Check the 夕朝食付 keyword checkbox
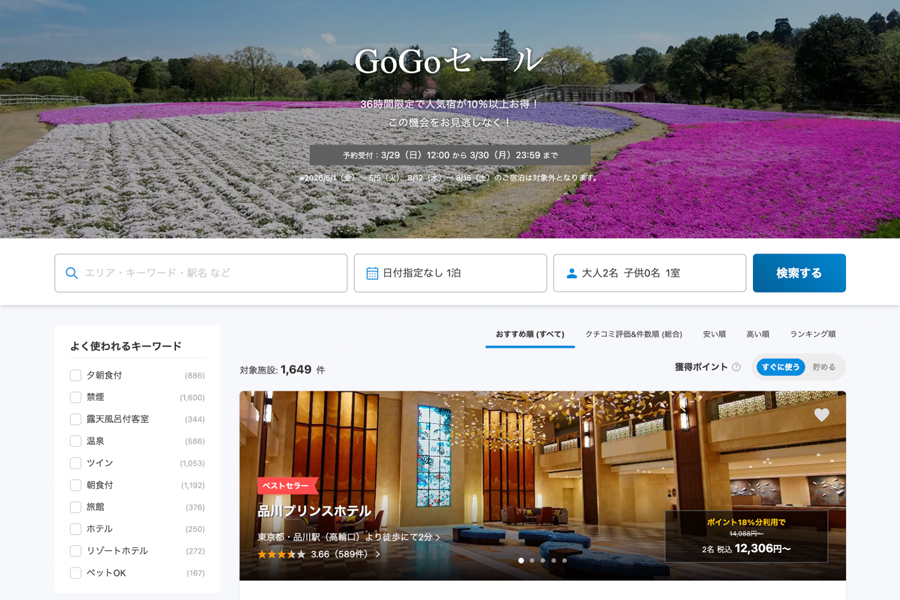Image resolution: width=900 pixels, height=600 pixels. tap(76, 375)
